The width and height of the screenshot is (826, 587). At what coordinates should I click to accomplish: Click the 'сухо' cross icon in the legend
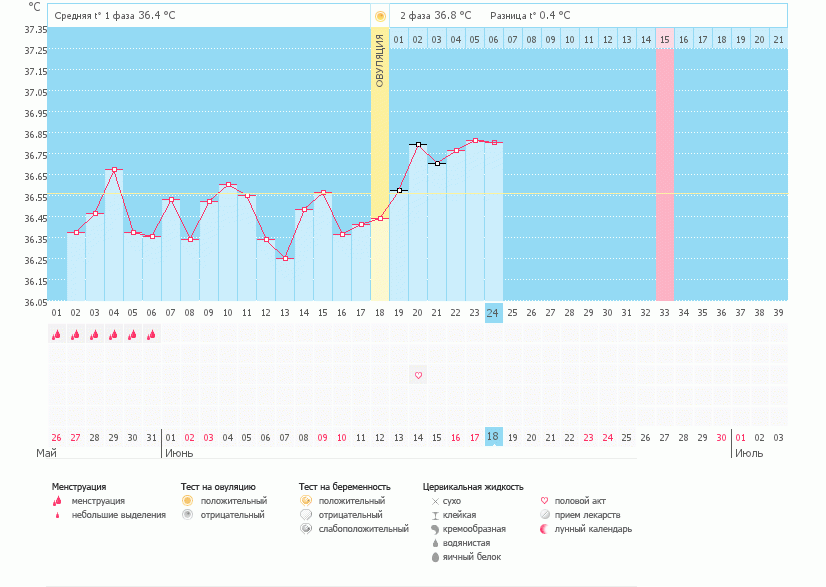point(435,501)
